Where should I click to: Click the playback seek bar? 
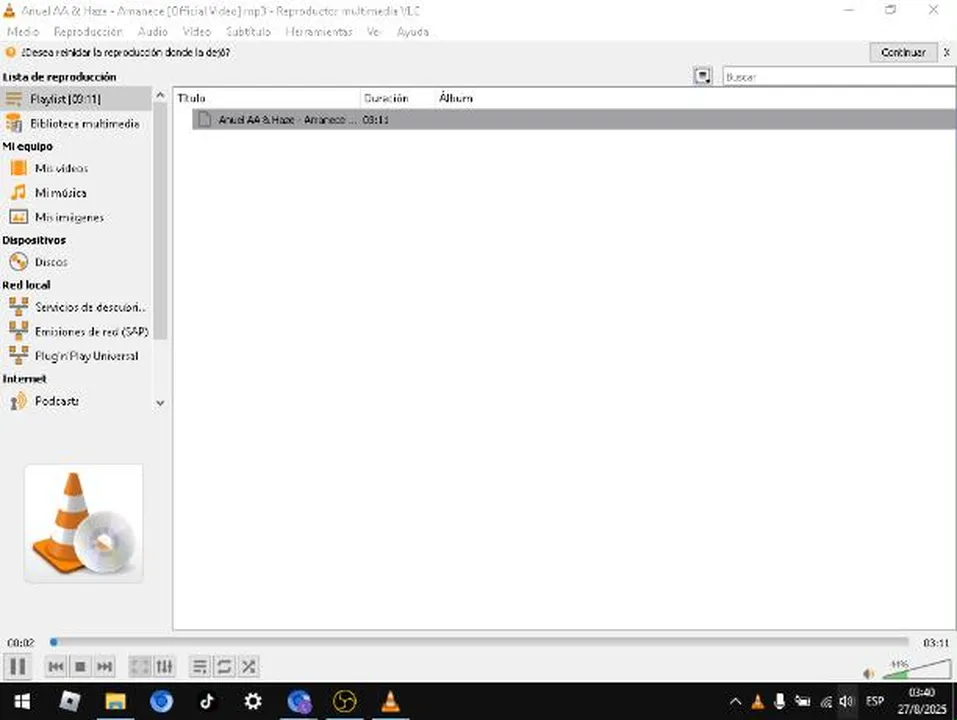click(480, 642)
